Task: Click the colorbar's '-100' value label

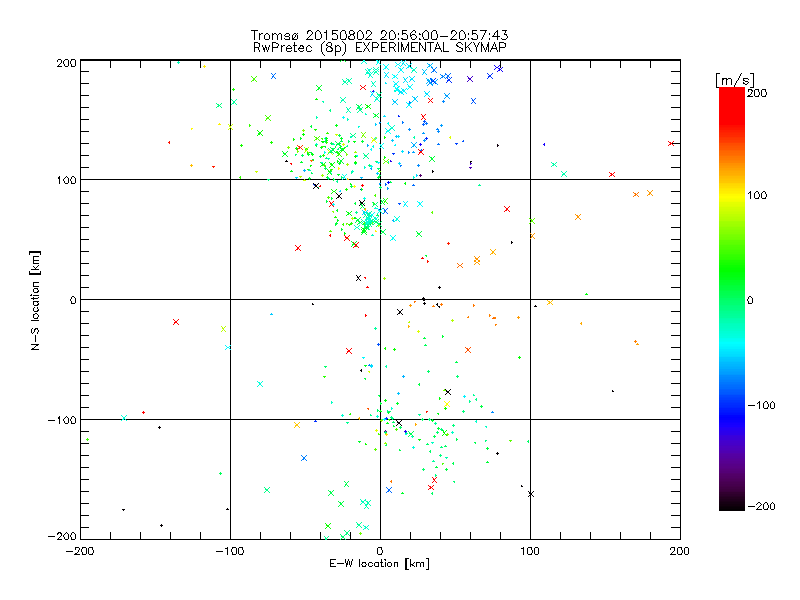Action: click(761, 405)
